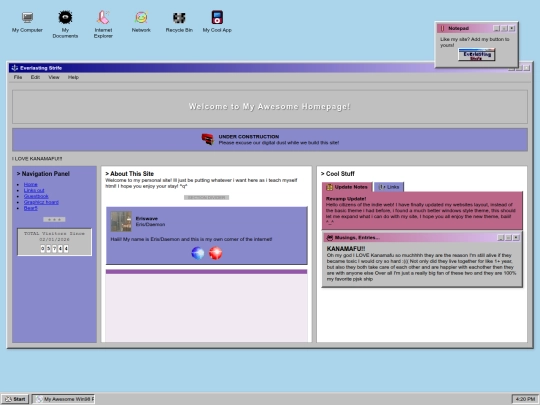Image resolution: width=540 pixels, height=405 pixels.
Task: Click the red gem orb icon
Action: tap(216, 253)
